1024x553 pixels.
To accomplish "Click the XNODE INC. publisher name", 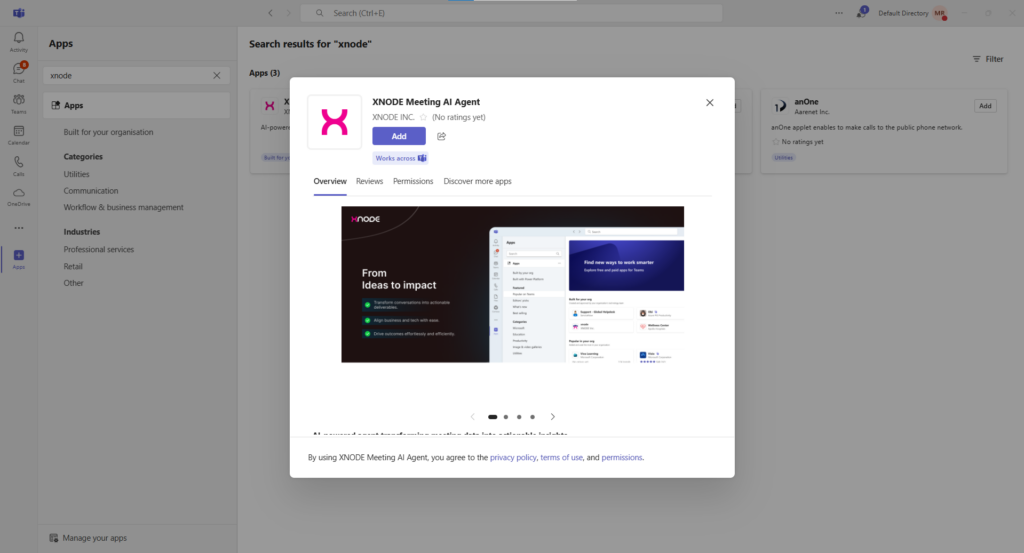I will click(393, 118).
